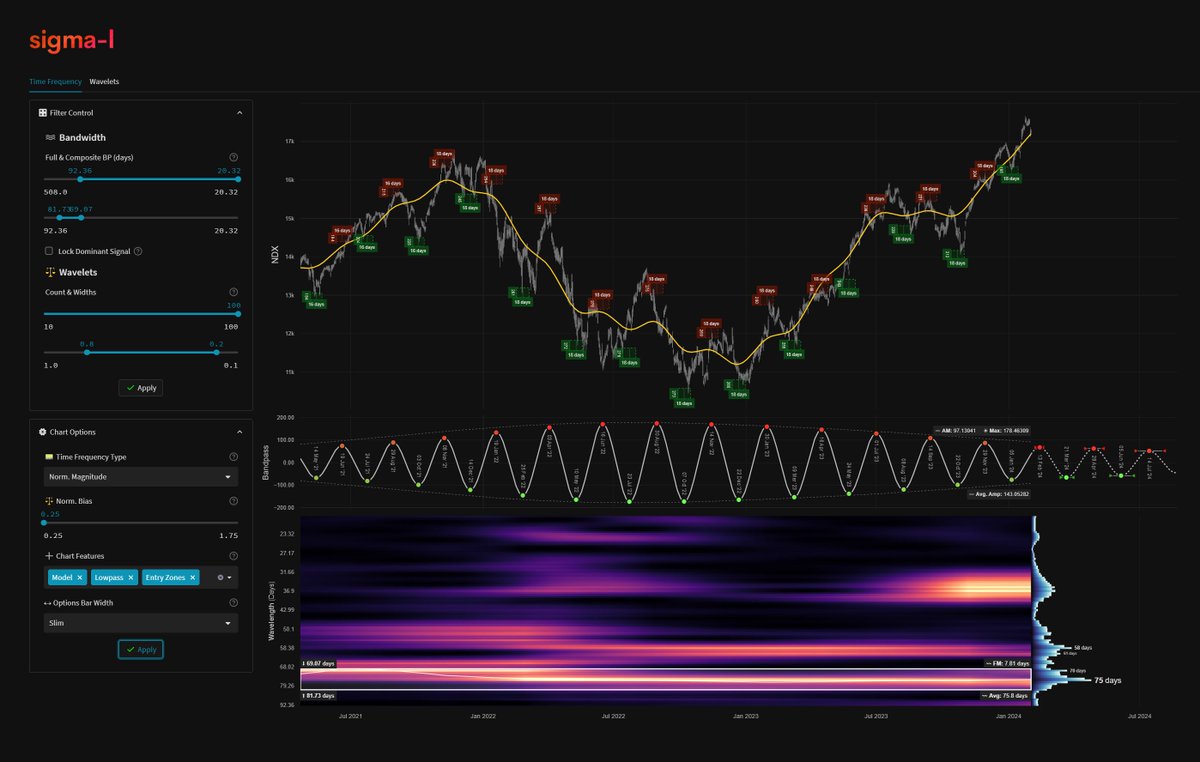Click the Norm. Bias slider handle

point(46,522)
